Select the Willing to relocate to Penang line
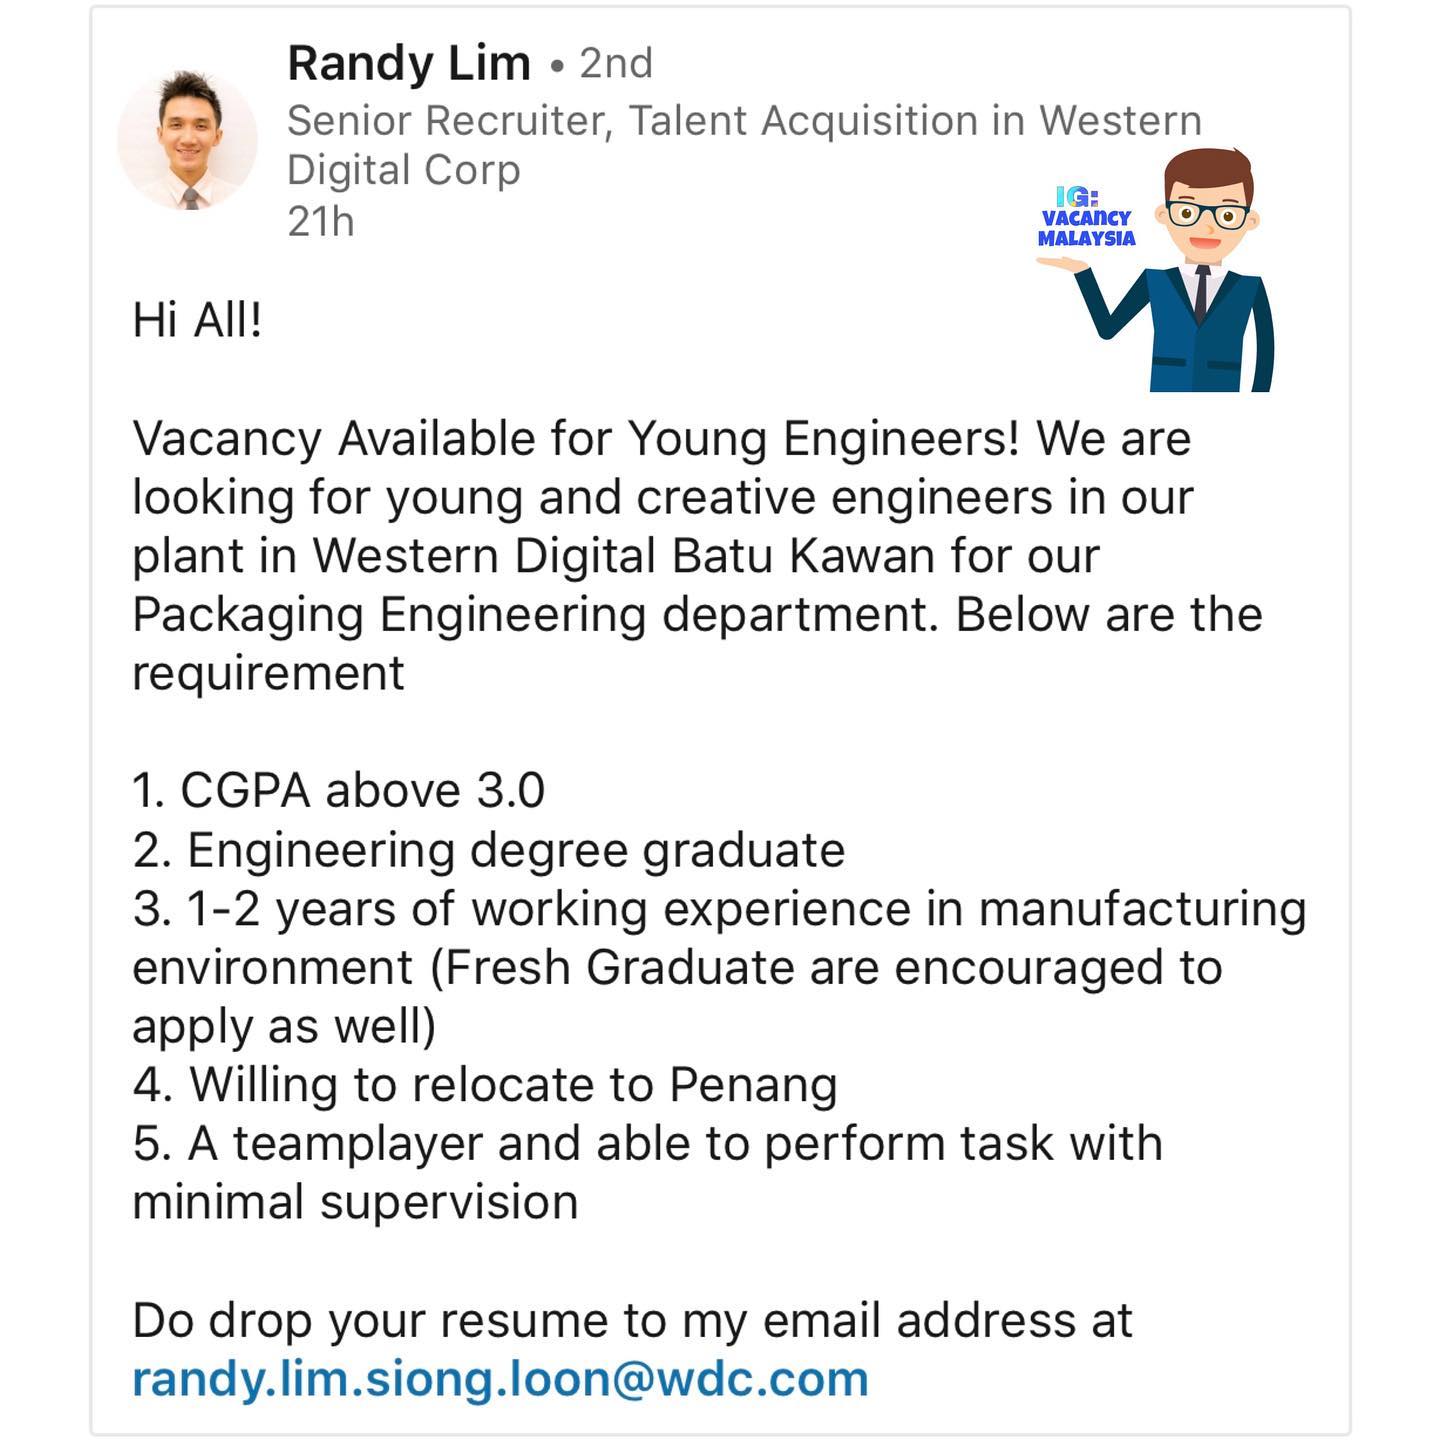The width and height of the screenshot is (1440, 1440). tap(485, 1086)
